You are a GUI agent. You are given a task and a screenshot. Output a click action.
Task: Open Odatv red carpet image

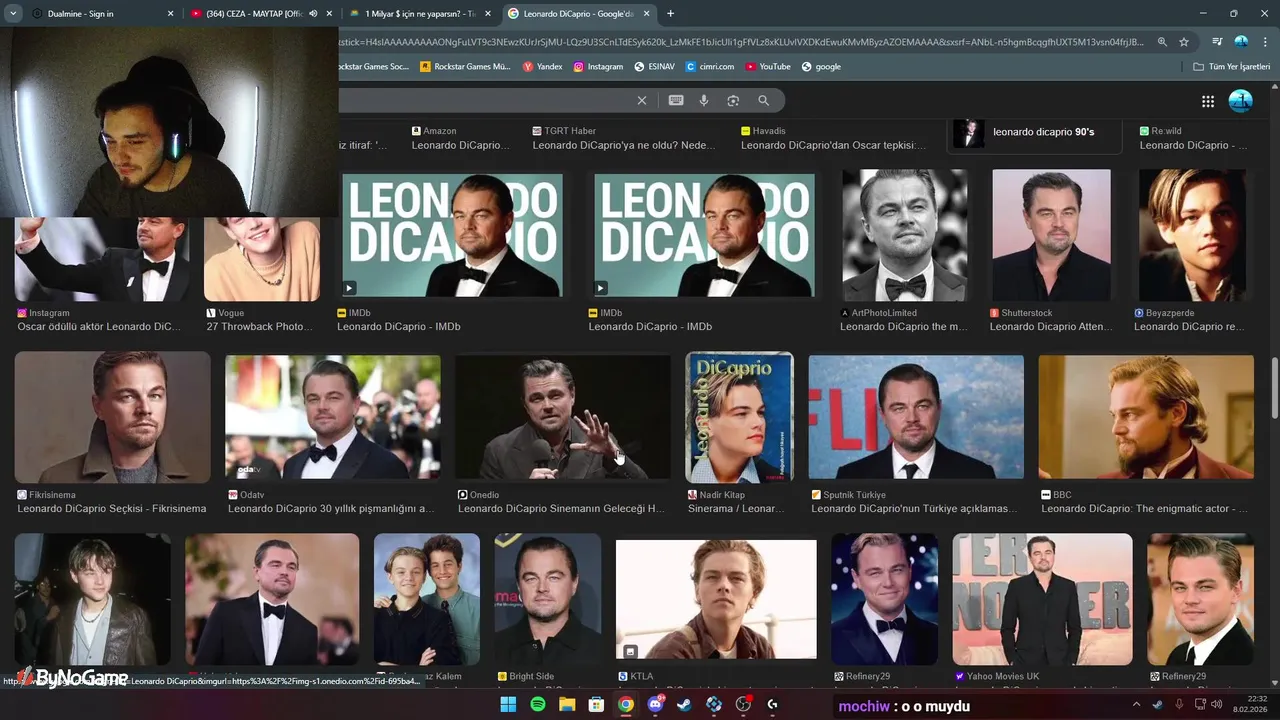(333, 417)
